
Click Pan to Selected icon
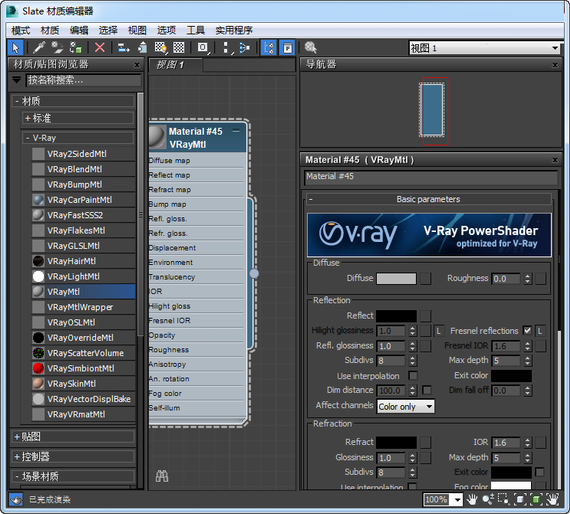pyautogui.click(x=553, y=499)
